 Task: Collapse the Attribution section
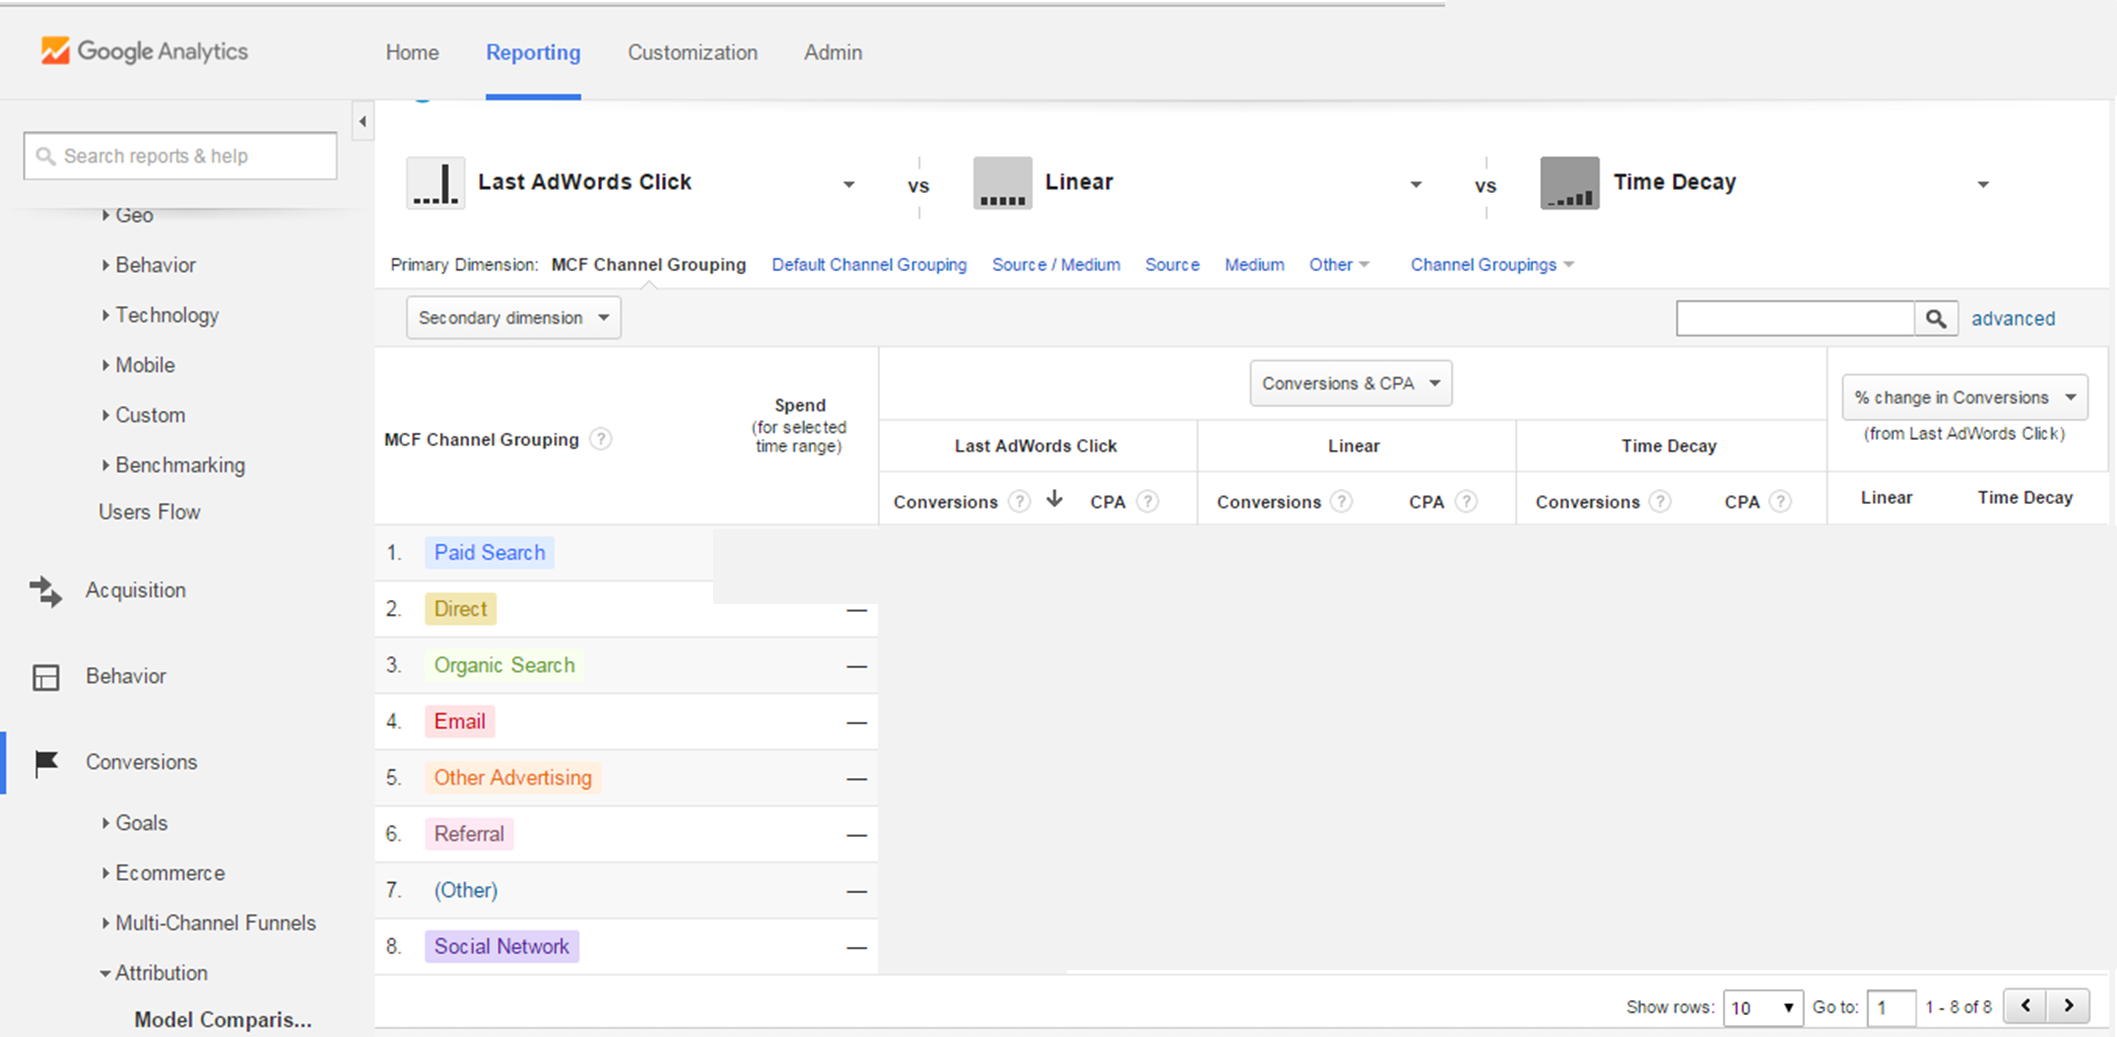point(105,973)
